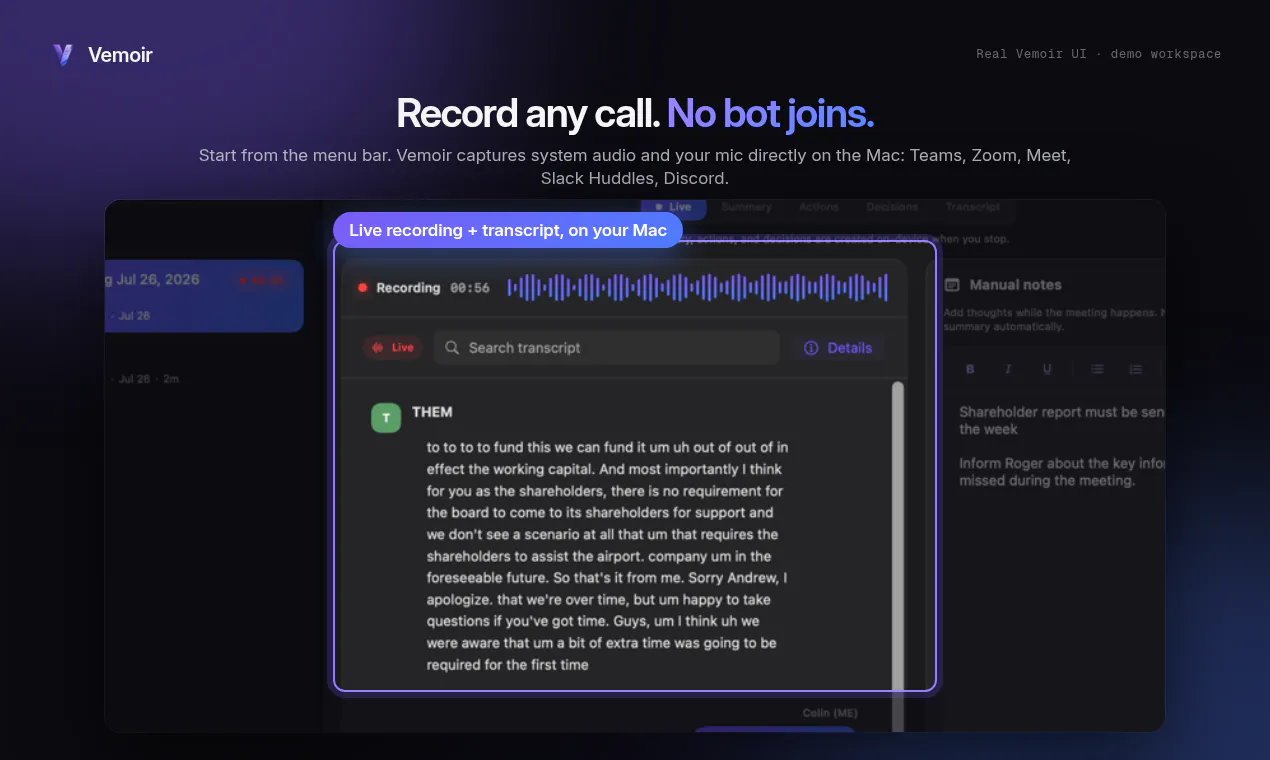Click the "Colin (ME)" speaker label
Screen dimensions: 1270x760
[830, 713]
